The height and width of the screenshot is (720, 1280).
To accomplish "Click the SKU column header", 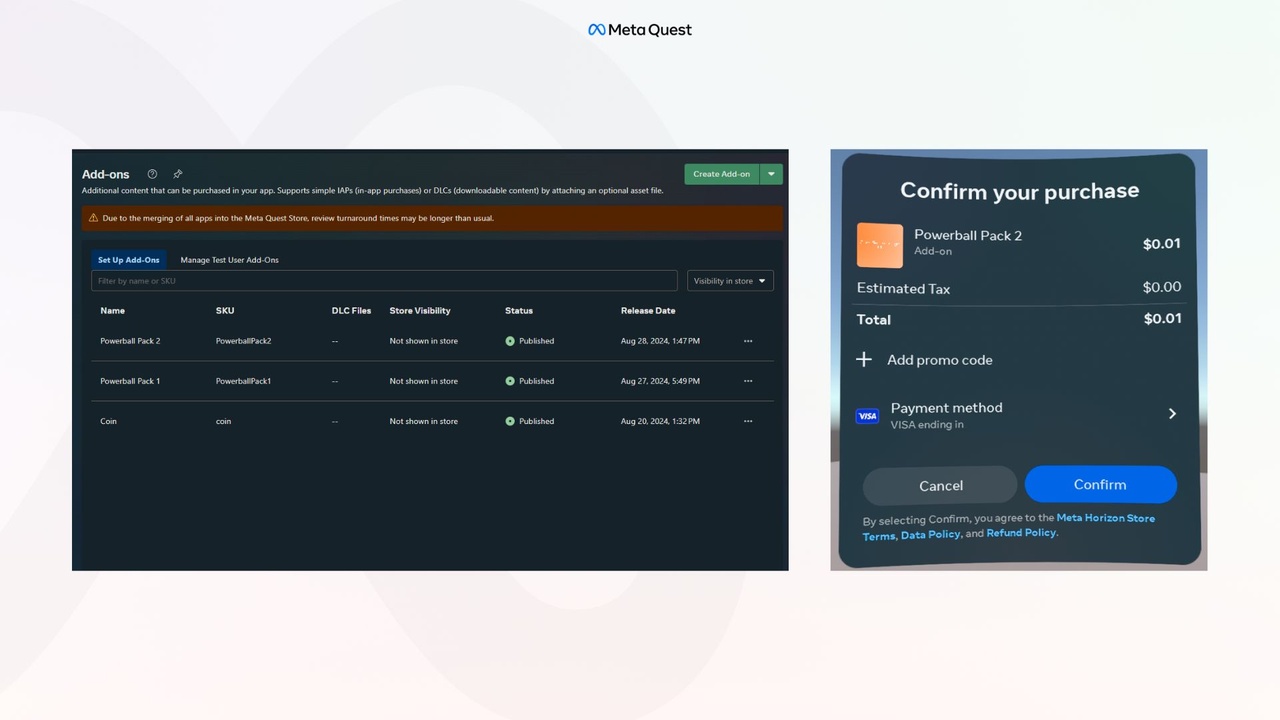I will point(225,311).
